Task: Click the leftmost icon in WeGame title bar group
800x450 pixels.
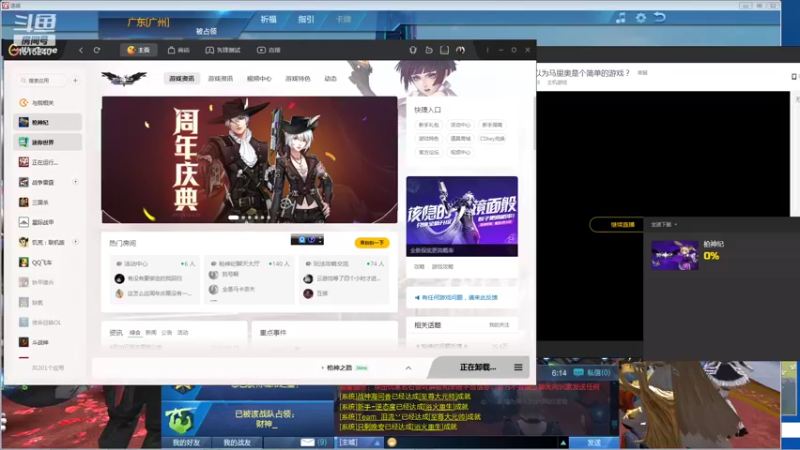Action: (413, 50)
